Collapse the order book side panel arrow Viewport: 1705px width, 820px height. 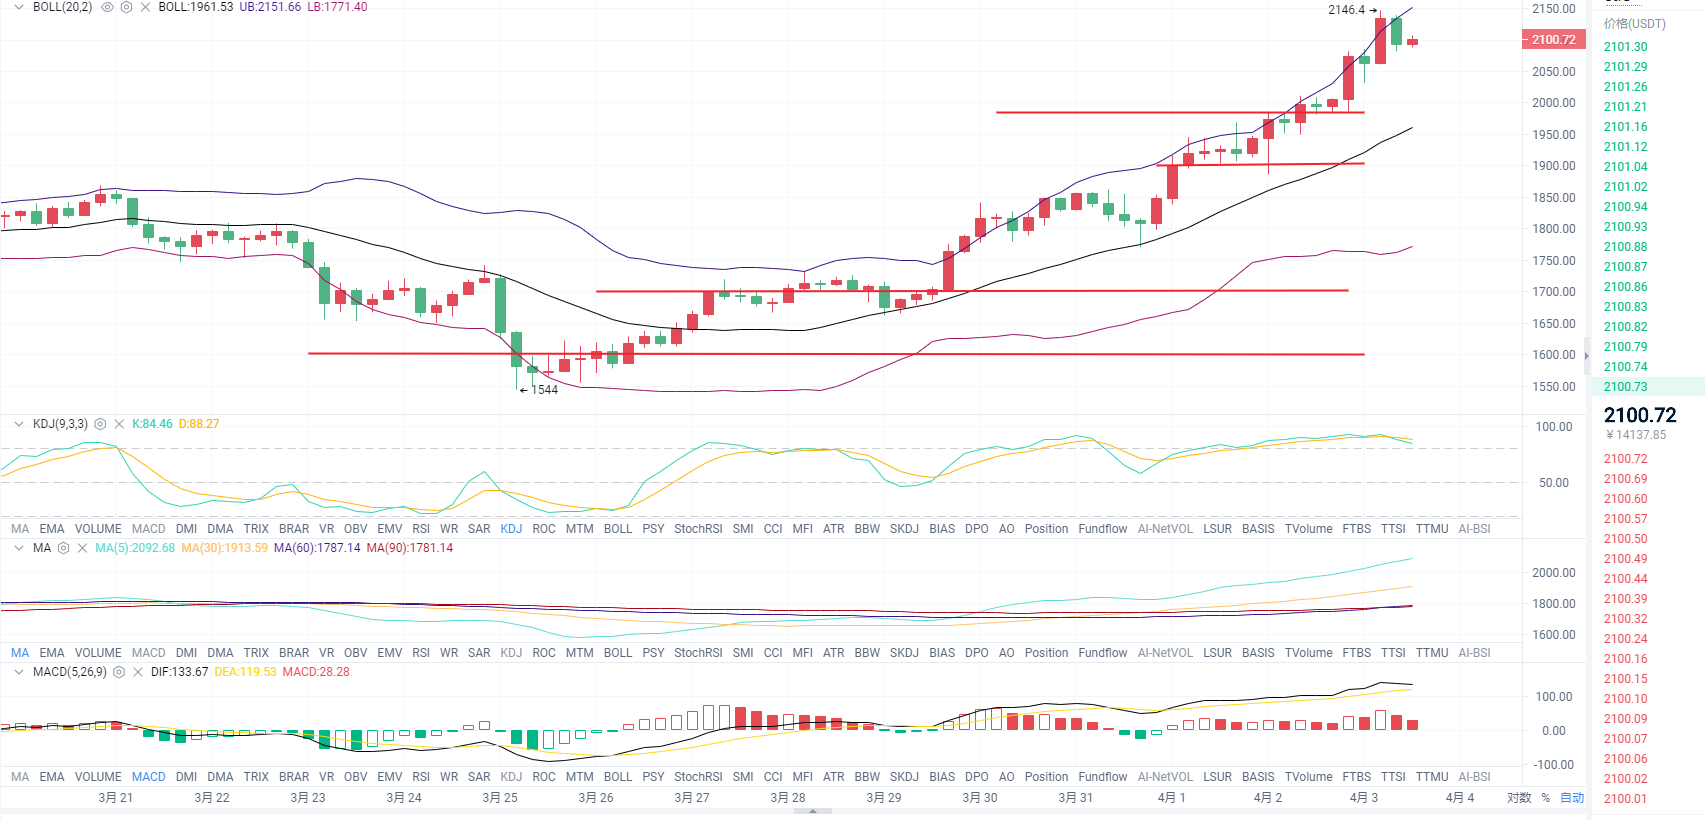1587,355
